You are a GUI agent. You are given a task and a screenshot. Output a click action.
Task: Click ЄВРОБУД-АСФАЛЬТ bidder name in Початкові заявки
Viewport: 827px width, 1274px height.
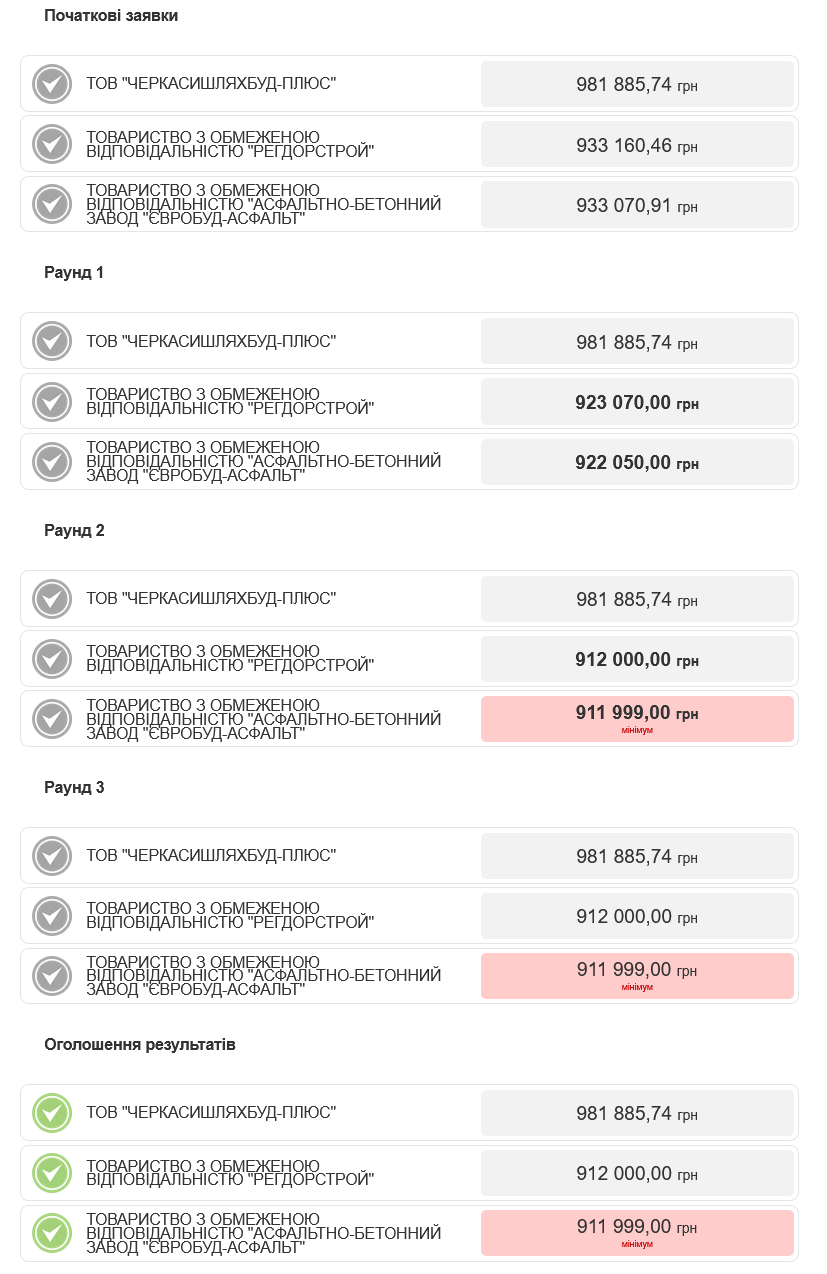click(264, 204)
